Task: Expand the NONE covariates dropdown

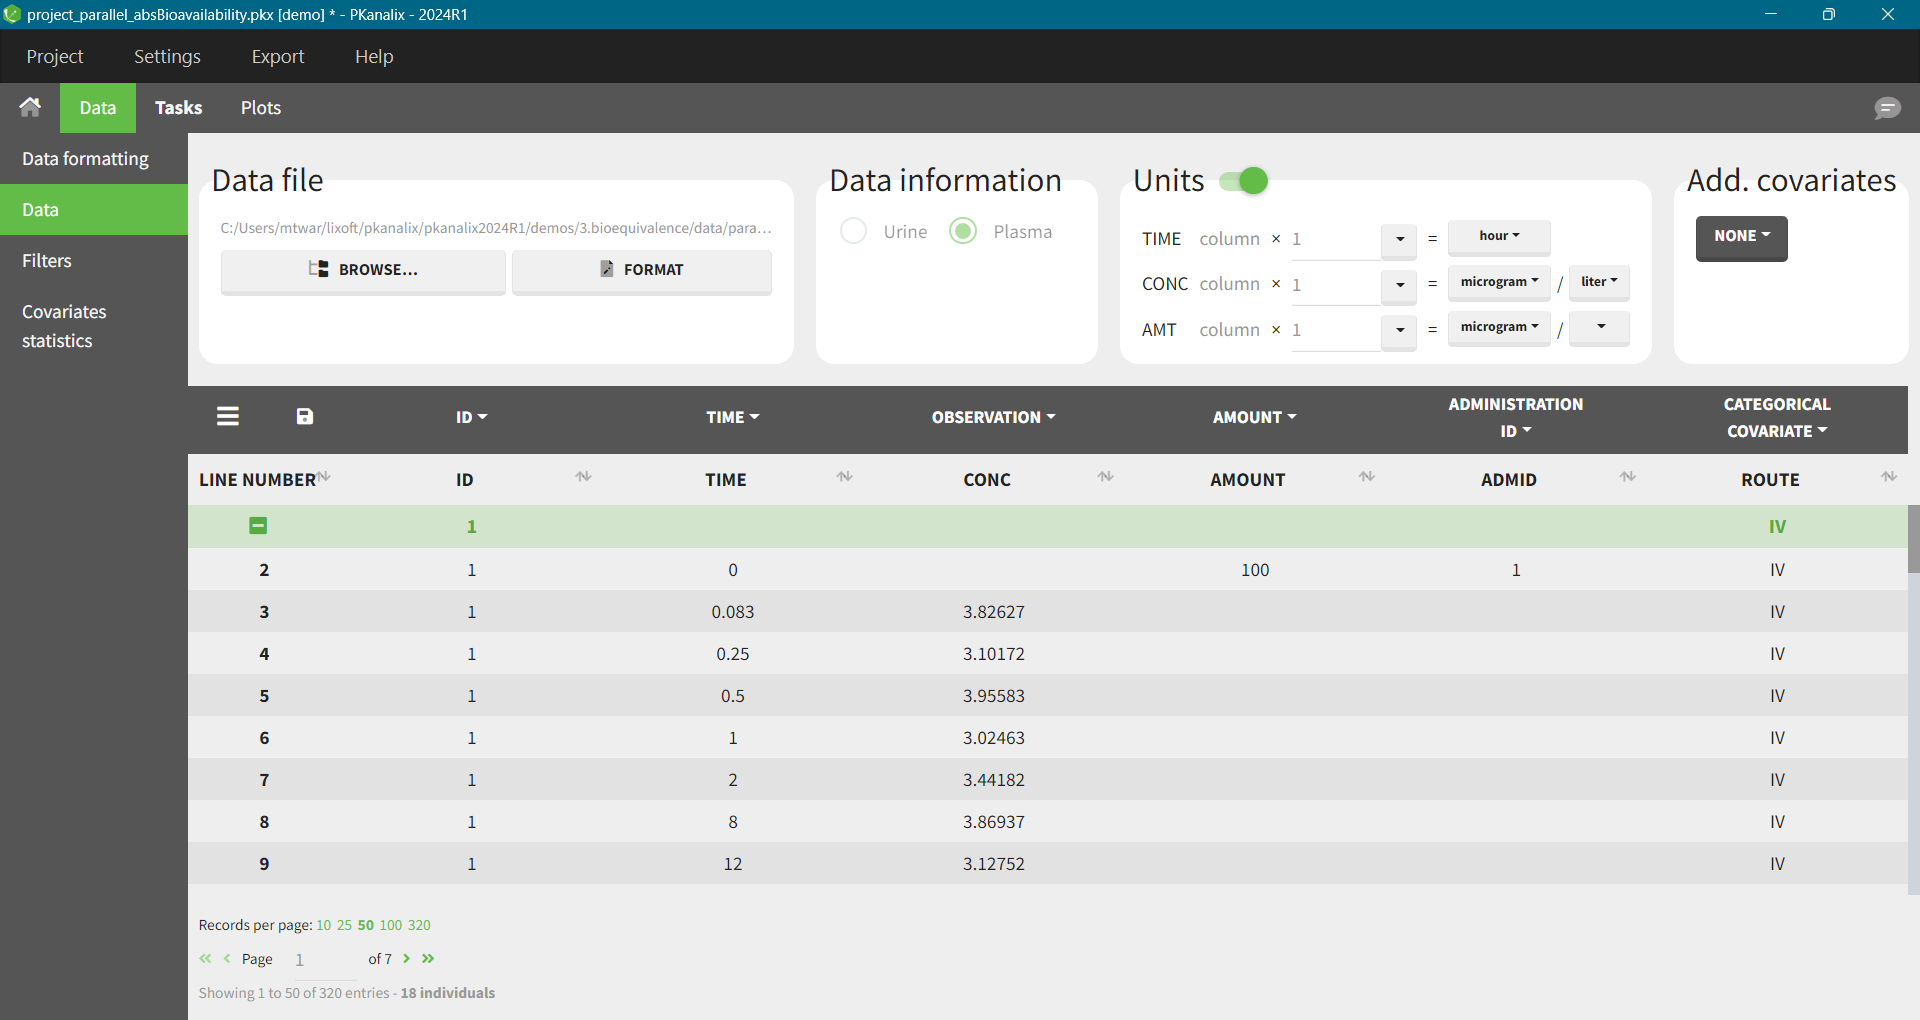Action: pos(1741,237)
